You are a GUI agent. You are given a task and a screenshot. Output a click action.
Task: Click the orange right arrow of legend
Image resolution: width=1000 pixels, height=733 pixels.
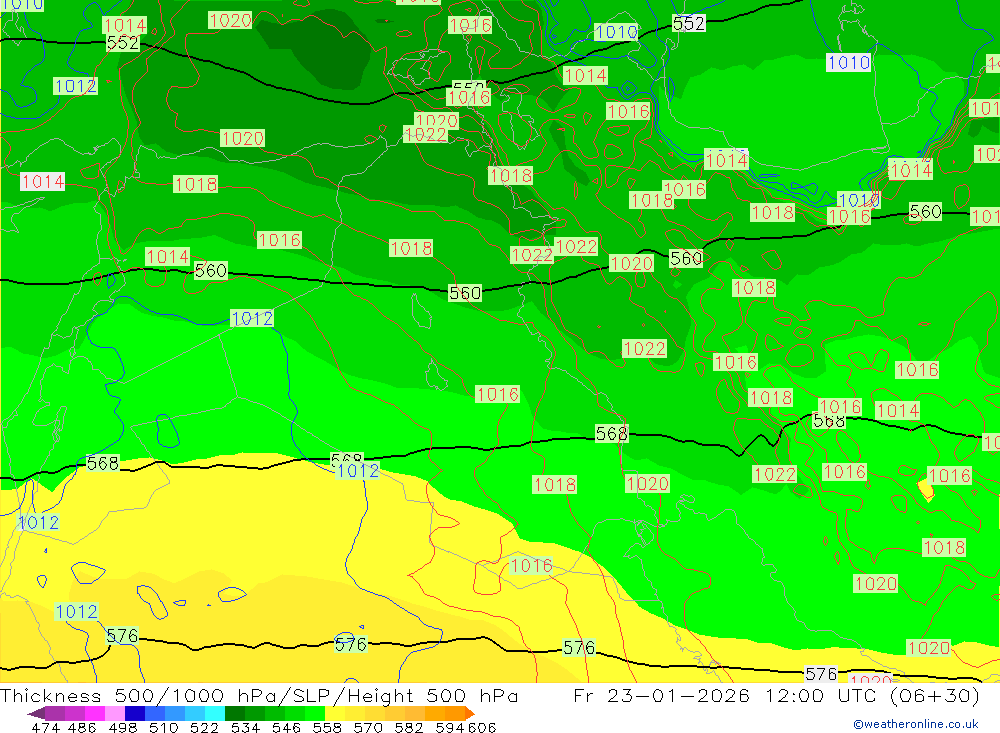[469, 713]
